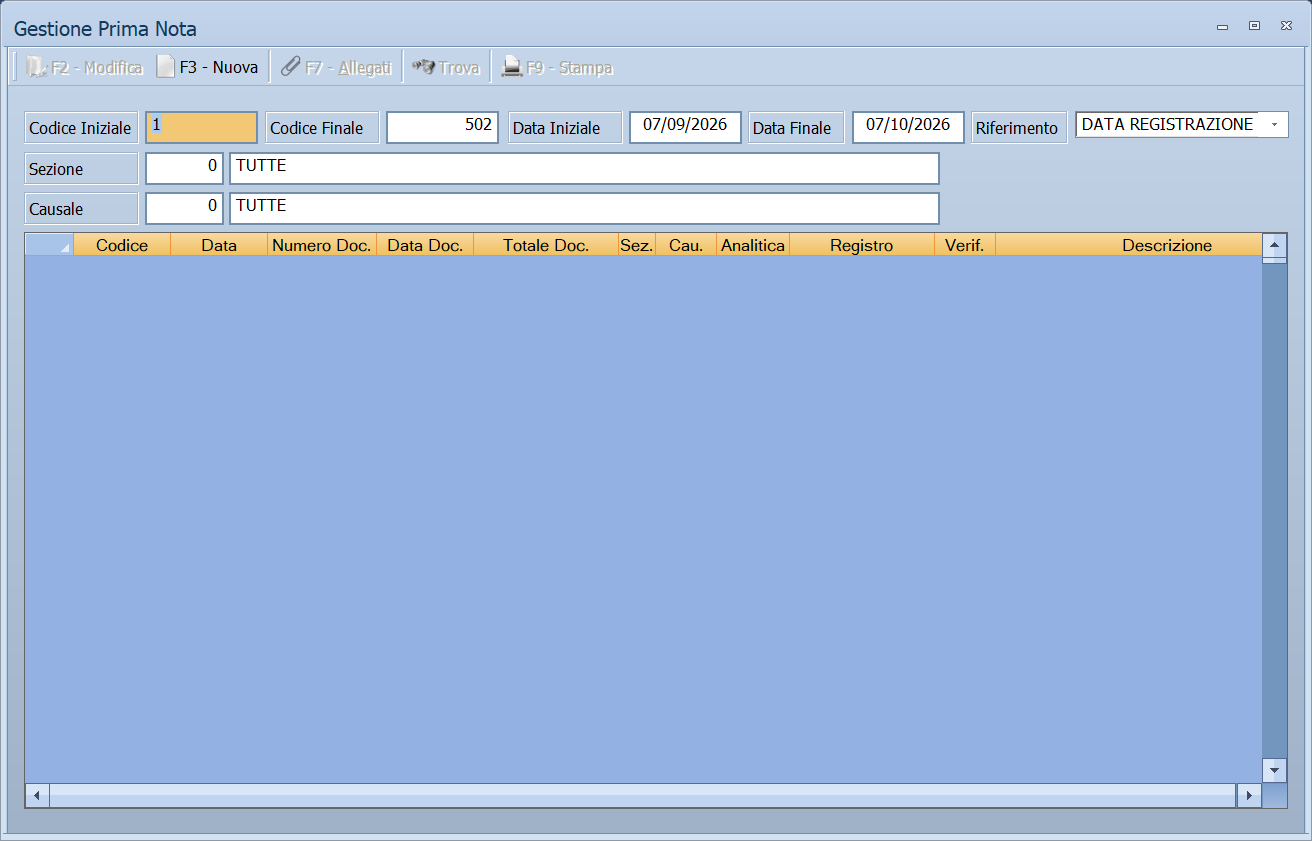Click the Data Finale date field
Screen dimensions: 1312x841
[x=908, y=127]
